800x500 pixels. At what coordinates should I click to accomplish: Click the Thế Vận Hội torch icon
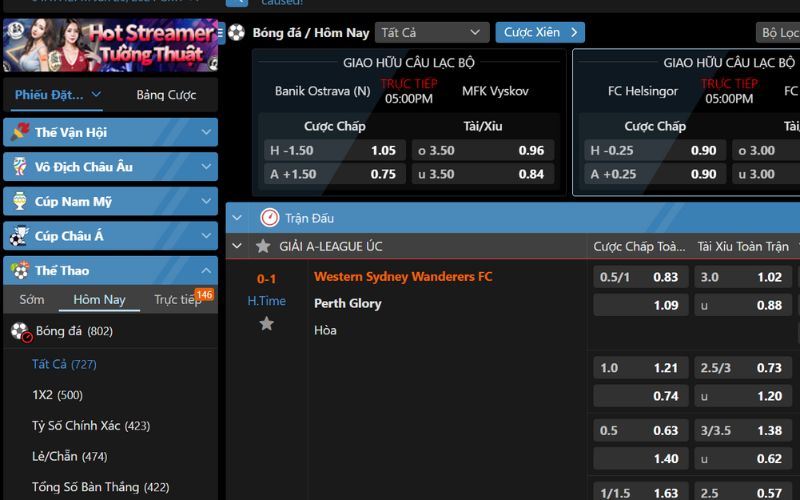pos(19,132)
